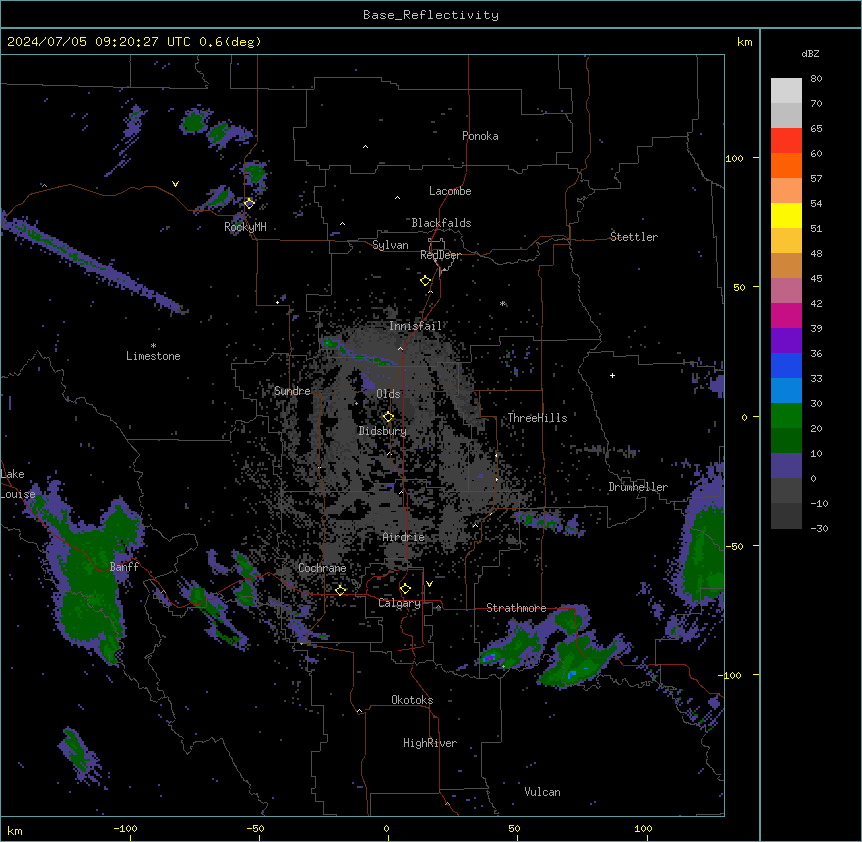862x842 pixels.
Task: Click the dBZ legend heading
Action: coord(810,53)
